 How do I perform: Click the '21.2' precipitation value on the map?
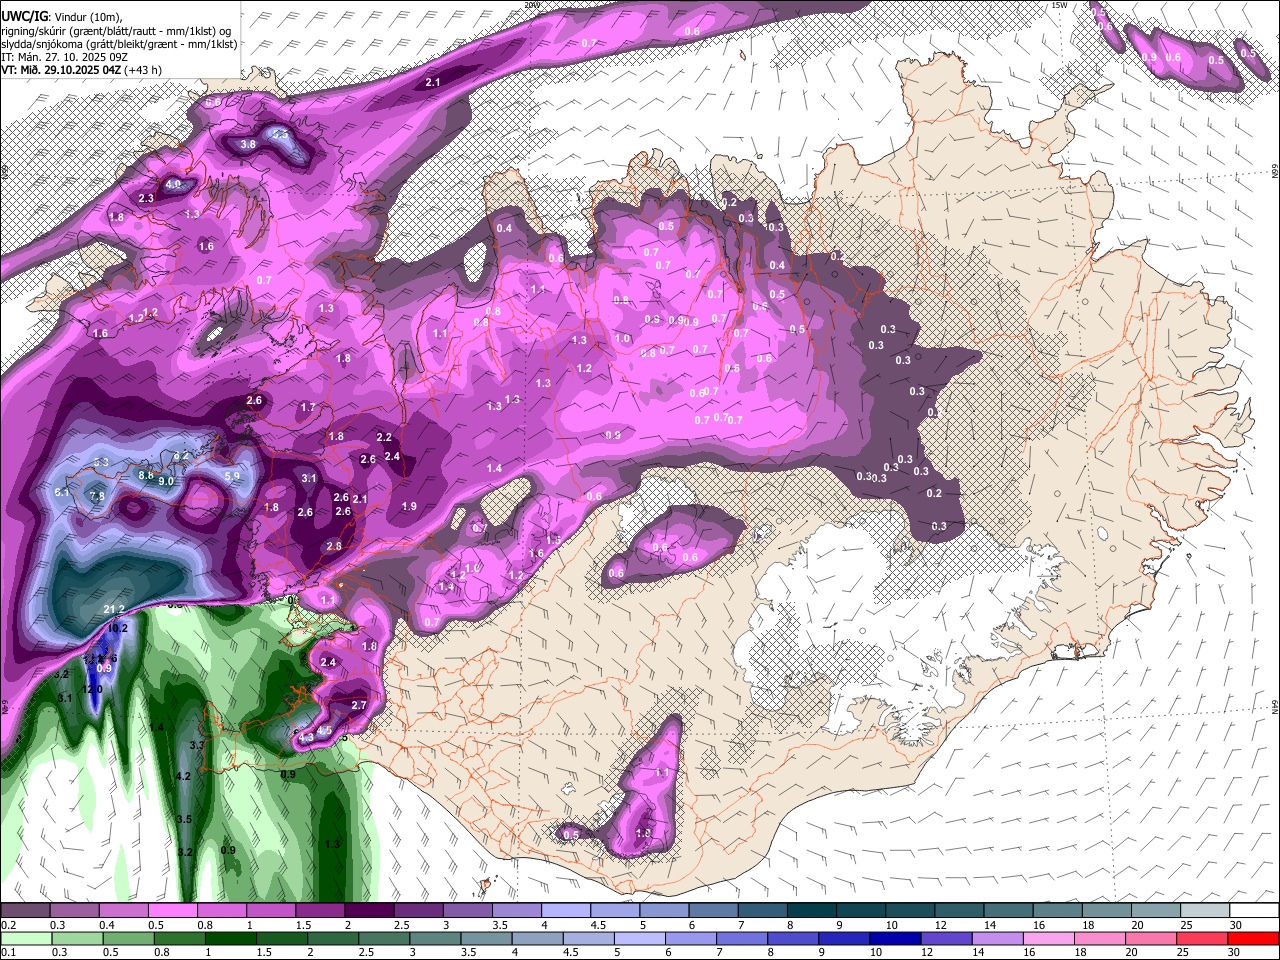pos(114,609)
